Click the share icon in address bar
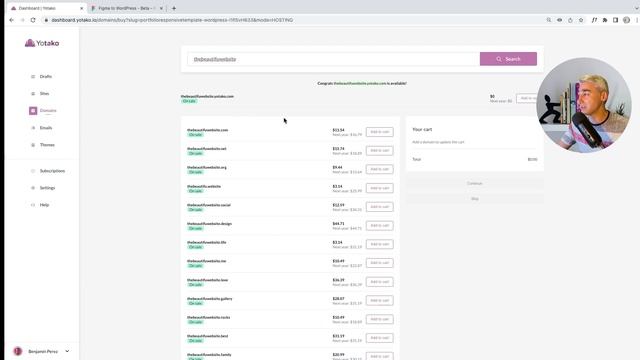Image resolution: width=640 pixels, height=360 pixels. (570, 20)
